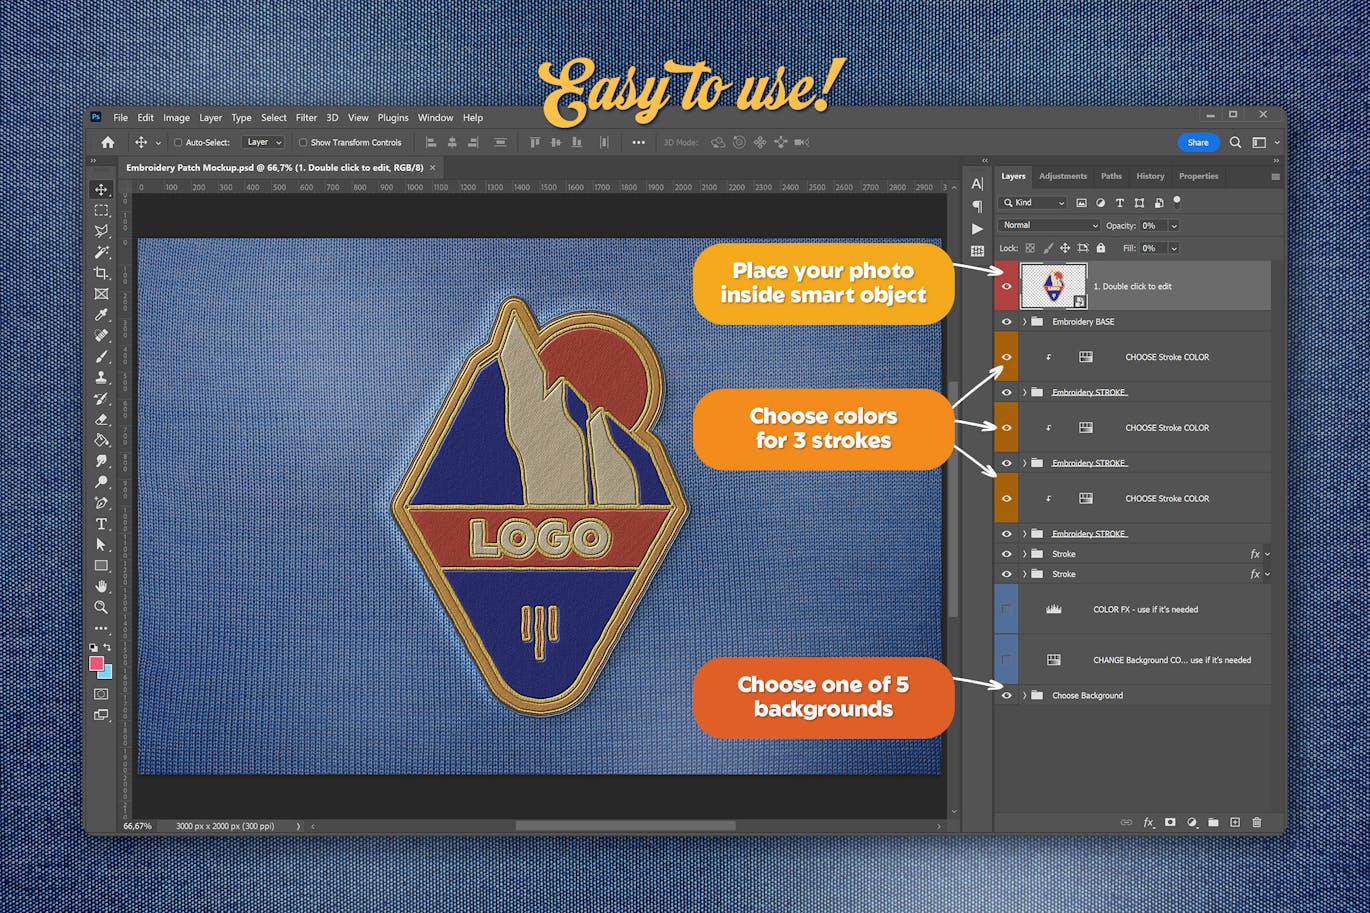Open the layer filter Kind dropdown
Image resolution: width=1370 pixels, height=913 pixels.
click(x=1034, y=203)
